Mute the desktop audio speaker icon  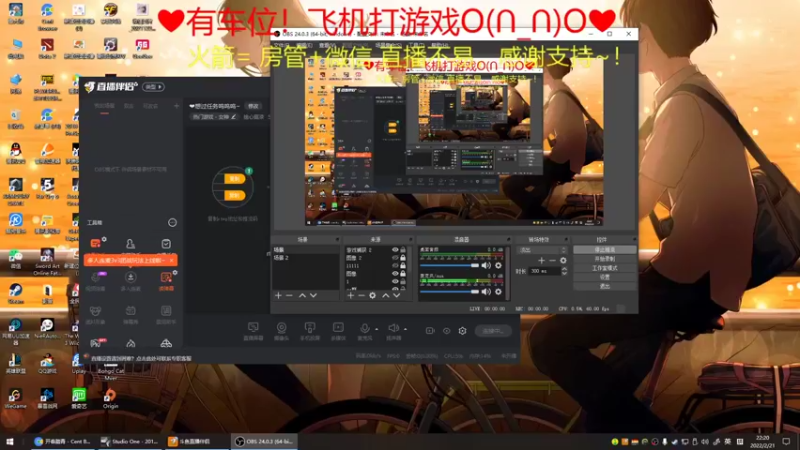coord(486,265)
